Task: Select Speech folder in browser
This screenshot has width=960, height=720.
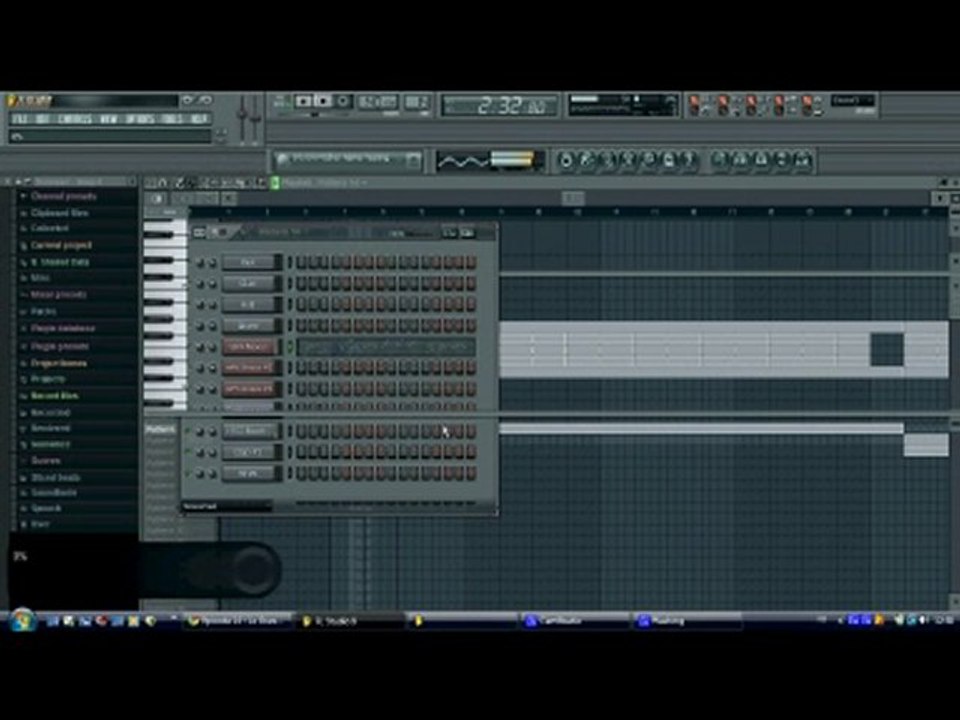Action: tap(46, 508)
